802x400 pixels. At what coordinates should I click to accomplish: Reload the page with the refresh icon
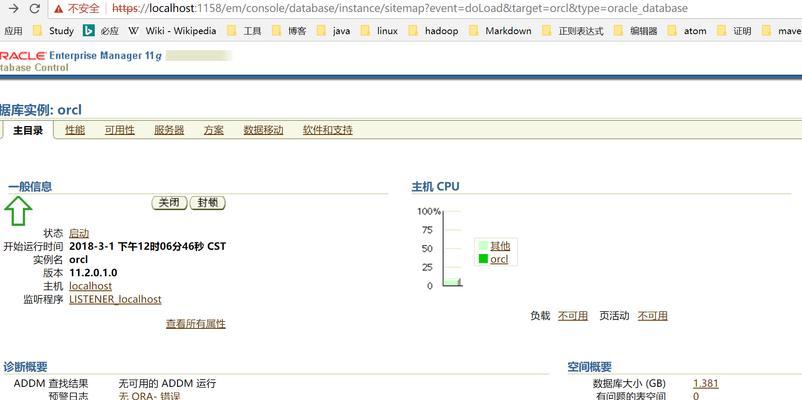pyautogui.click(x=35, y=9)
